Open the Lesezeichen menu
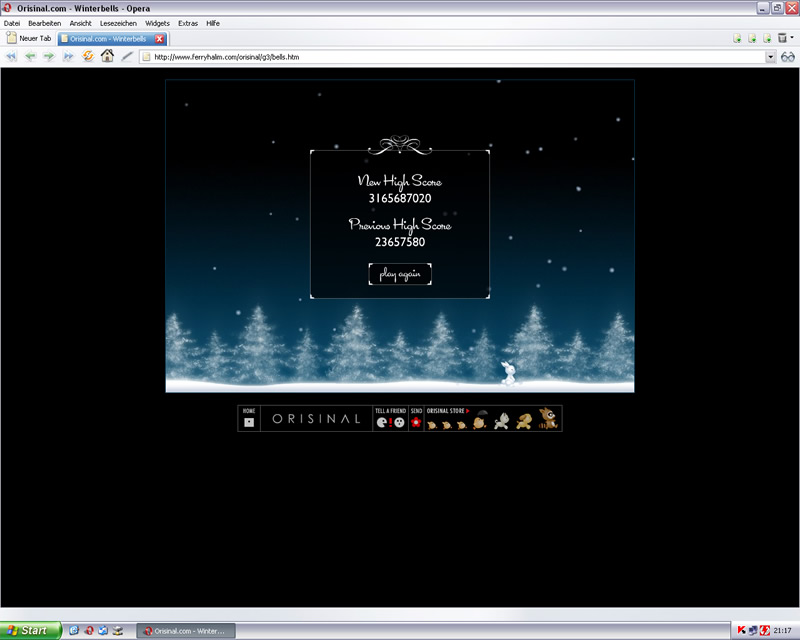800x640 pixels. coord(118,23)
